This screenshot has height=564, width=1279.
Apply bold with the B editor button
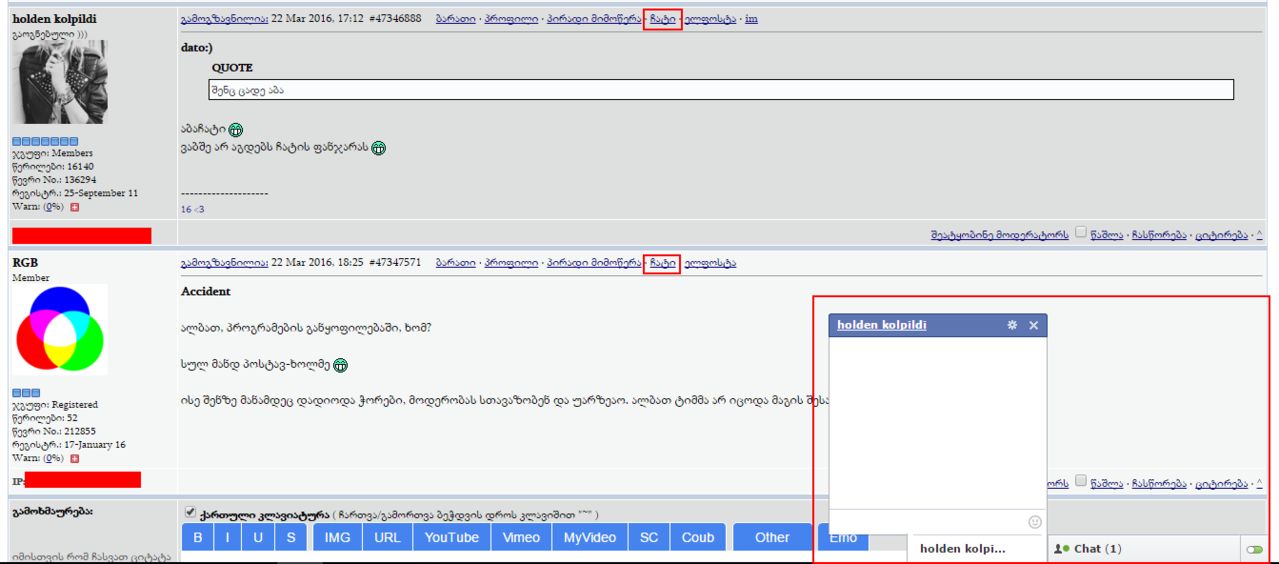tap(197, 537)
